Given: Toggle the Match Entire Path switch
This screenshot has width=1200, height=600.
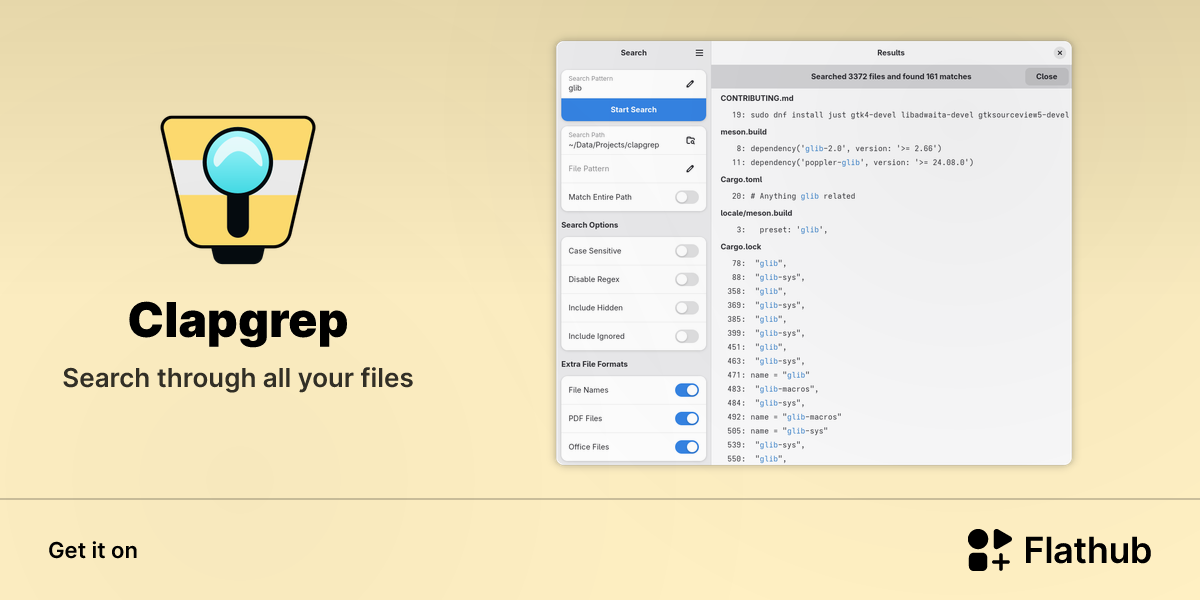Looking at the screenshot, I should (x=687, y=197).
